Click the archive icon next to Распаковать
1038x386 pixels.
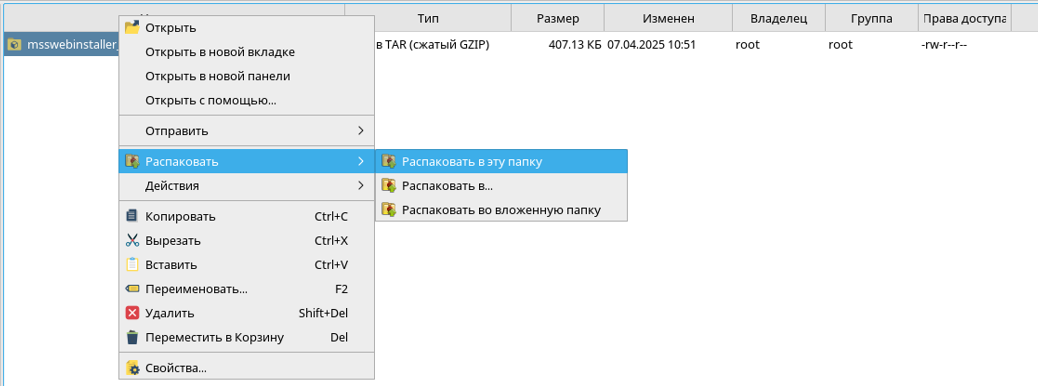coord(132,162)
